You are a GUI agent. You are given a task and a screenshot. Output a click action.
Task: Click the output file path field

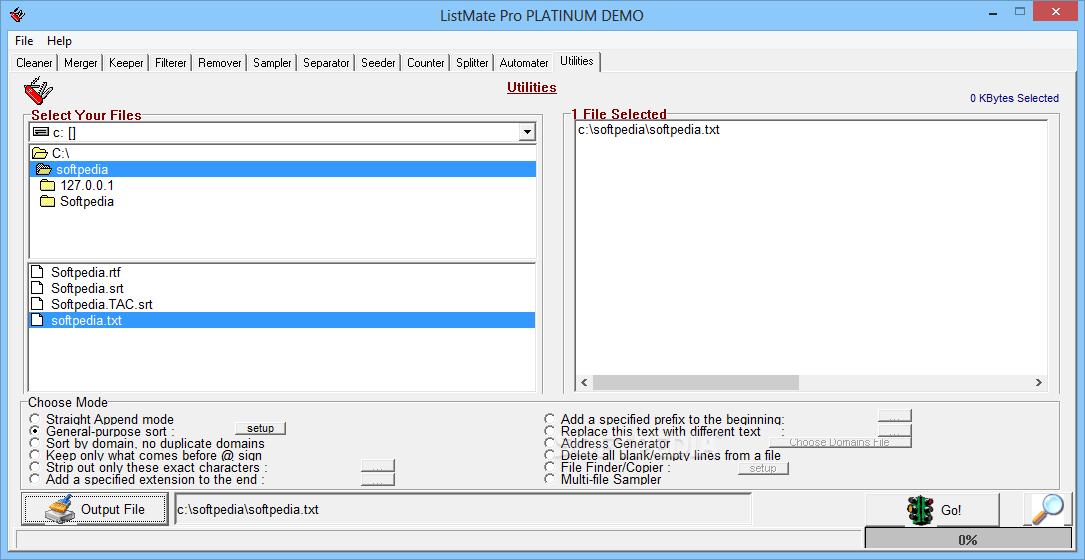[462, 509]
